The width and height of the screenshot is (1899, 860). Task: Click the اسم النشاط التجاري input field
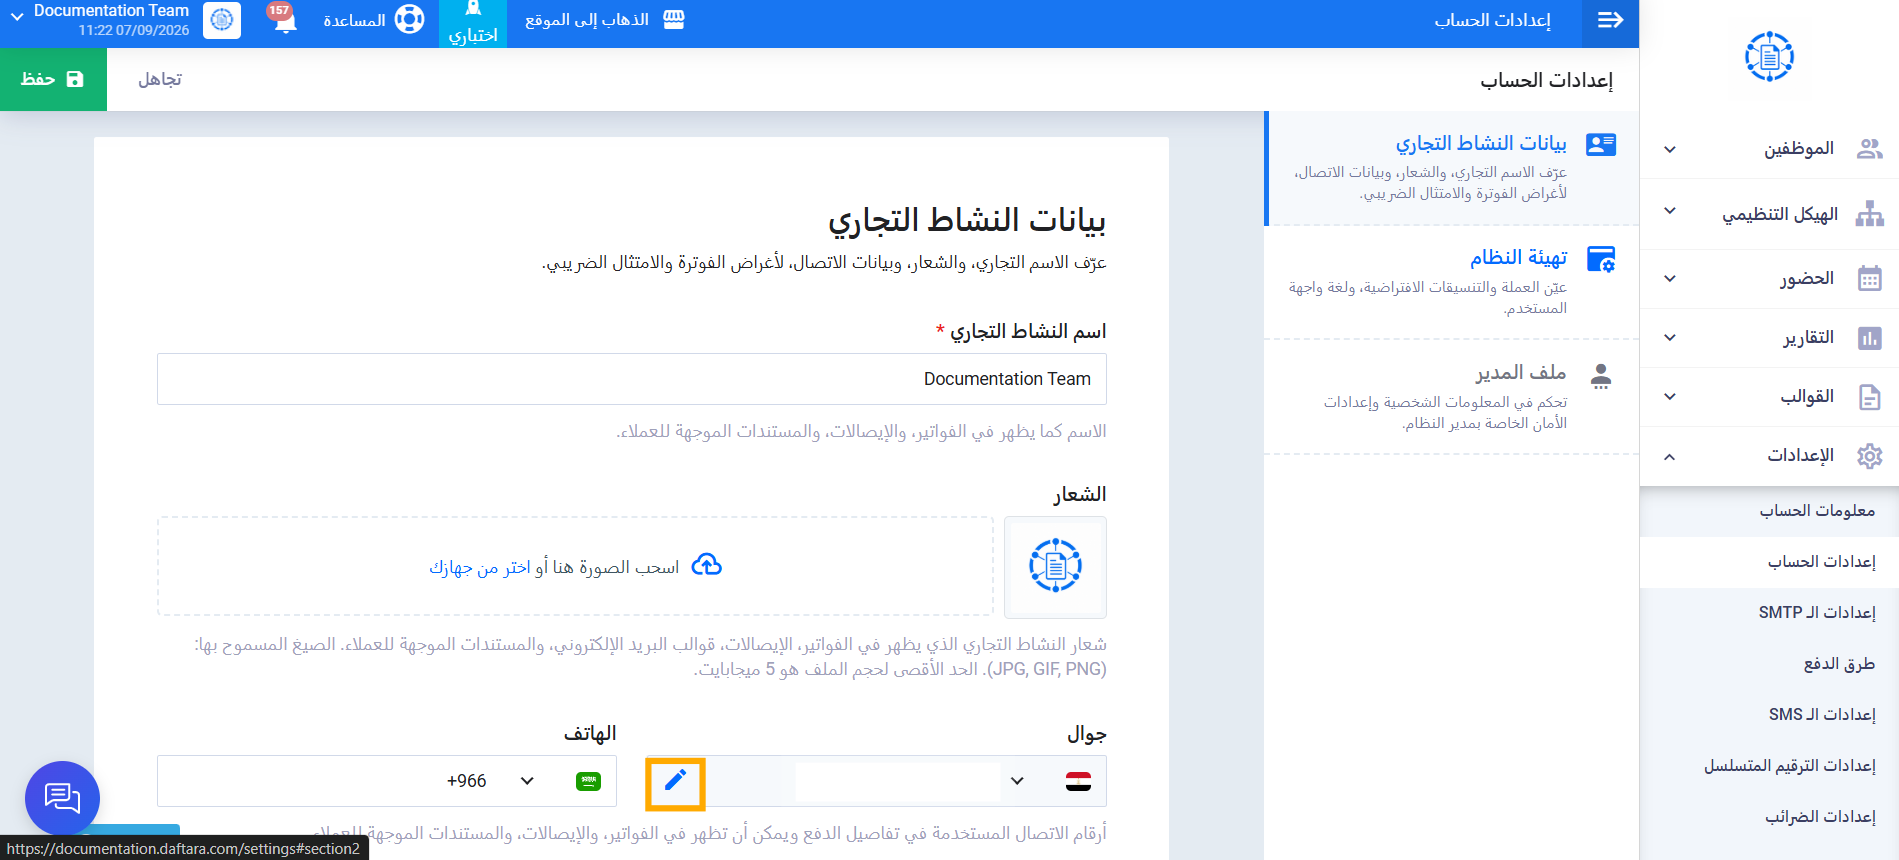coord(632,379)
